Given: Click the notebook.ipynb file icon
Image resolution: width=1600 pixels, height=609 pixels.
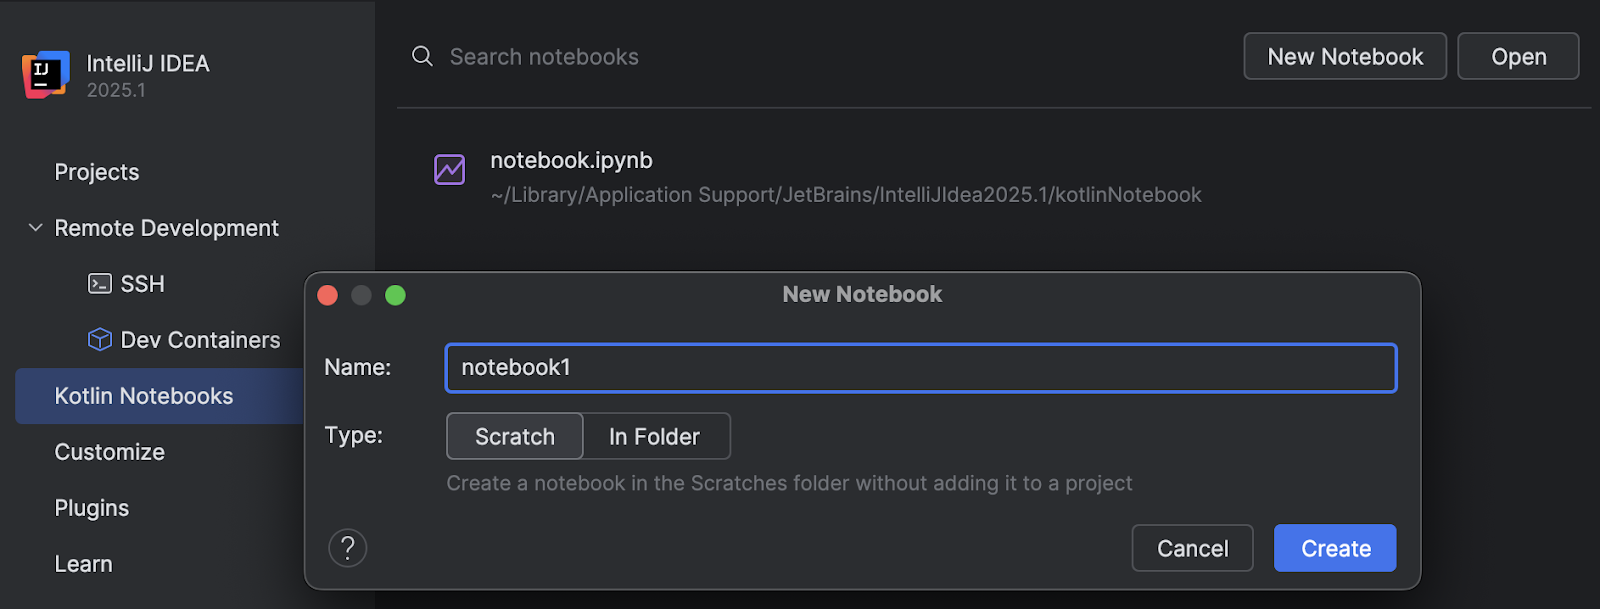Looking at the screenshot, I should (449, 169).
